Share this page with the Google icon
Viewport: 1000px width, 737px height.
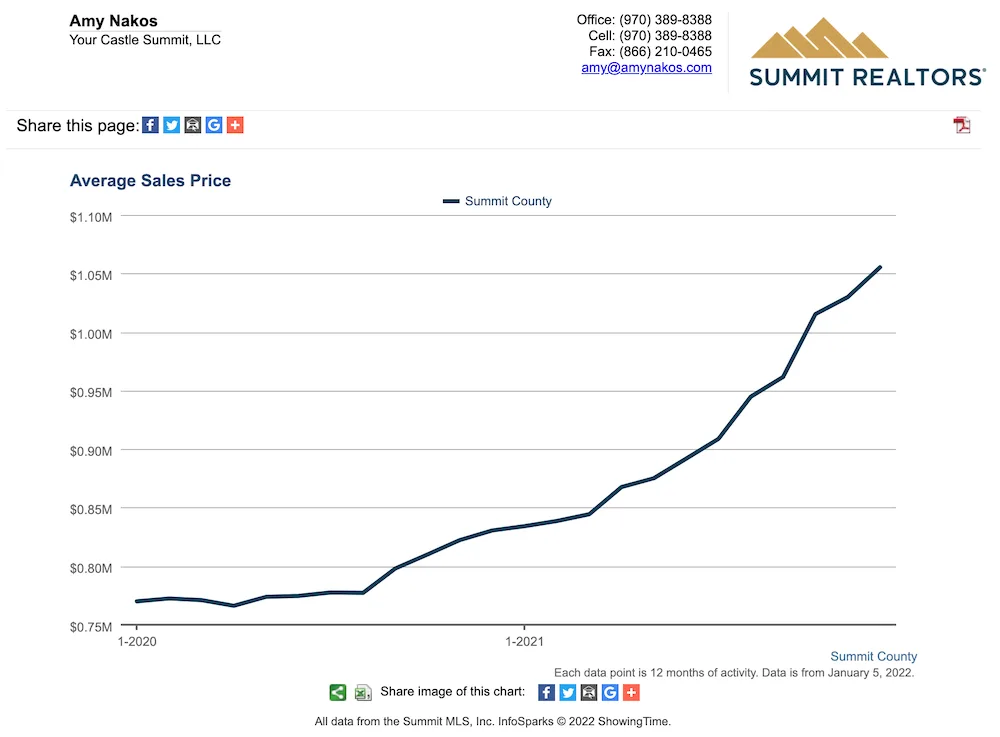pyautogui.click(x=214, y=125)
